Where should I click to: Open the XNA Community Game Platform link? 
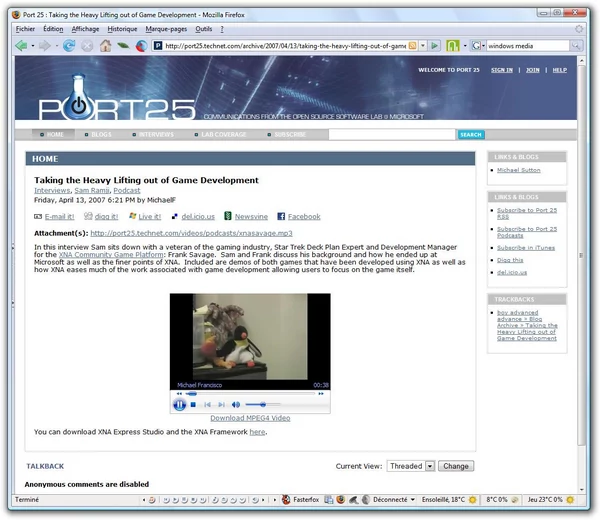(111, 254)
